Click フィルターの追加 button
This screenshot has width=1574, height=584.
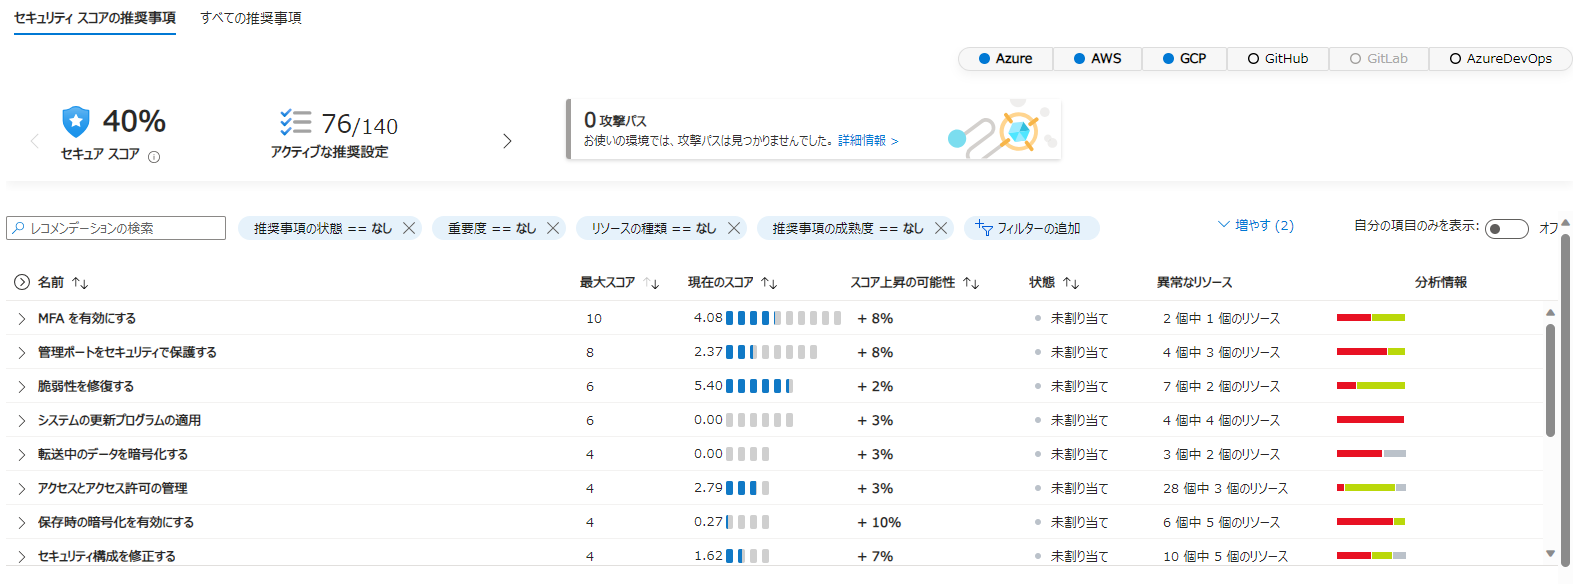click(1031, 229)
